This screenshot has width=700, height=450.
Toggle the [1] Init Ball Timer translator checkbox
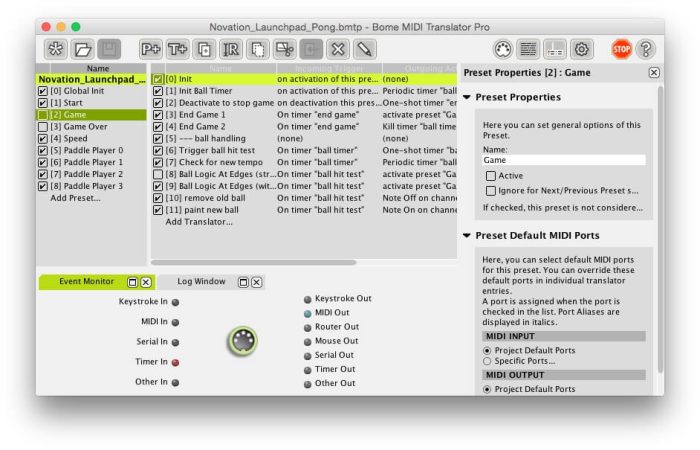[x=158, y=91]
